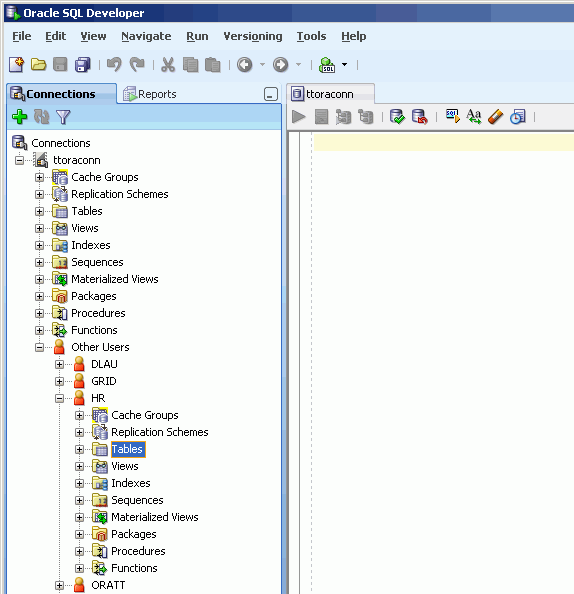Expand the GRID user node
The width and height of the screenshot is (574, 594).
click(x=59, y=381)
